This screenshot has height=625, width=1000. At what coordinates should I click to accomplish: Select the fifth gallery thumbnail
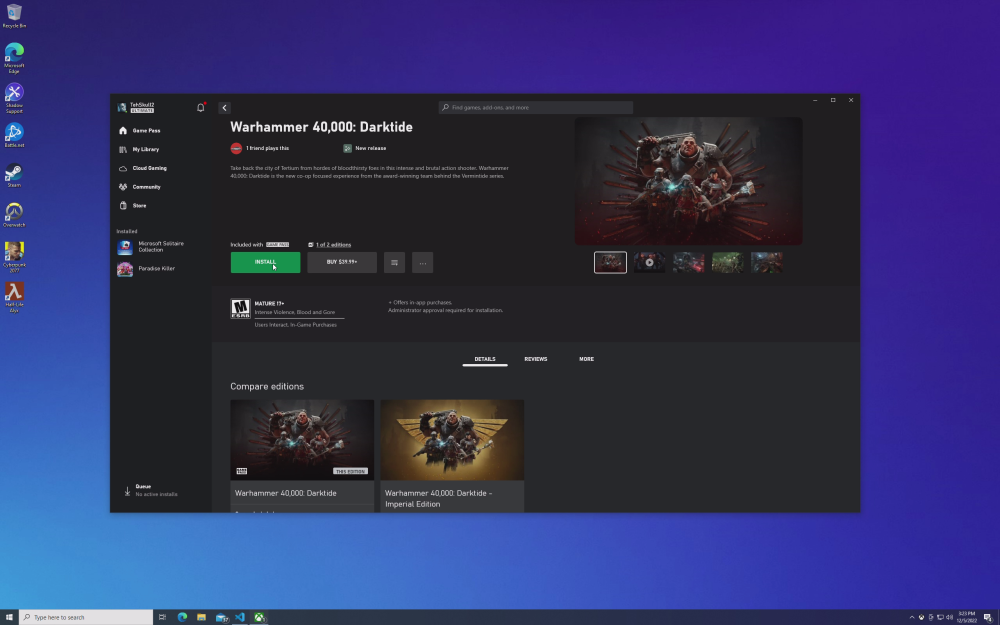pyautogui.click(x=767, y=262)
